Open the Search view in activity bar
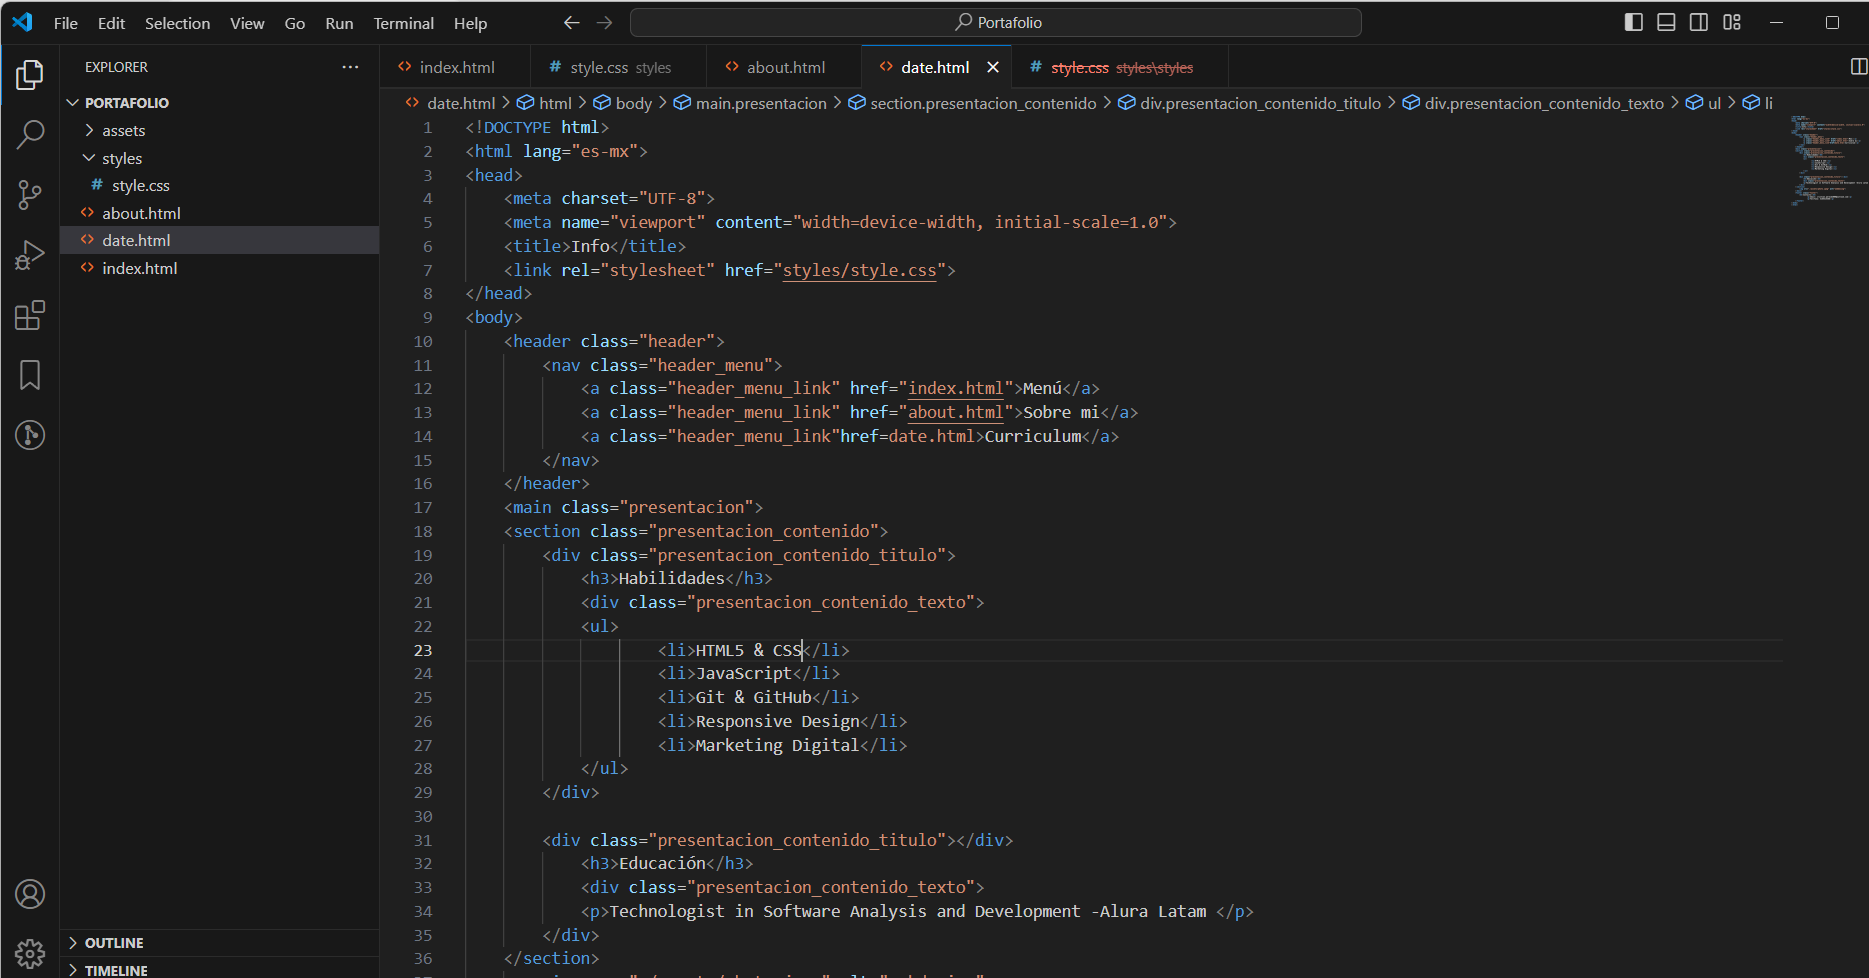This screenshot has width=1869, height=978. (30, 134)
